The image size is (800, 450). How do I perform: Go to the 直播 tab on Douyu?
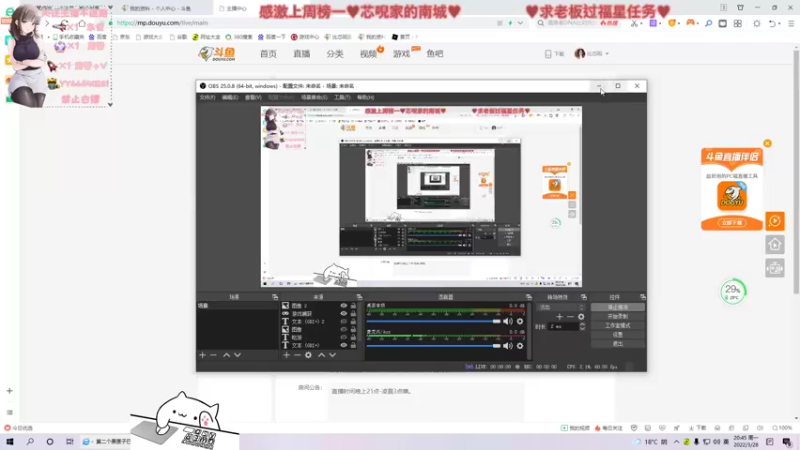(302, 54)
